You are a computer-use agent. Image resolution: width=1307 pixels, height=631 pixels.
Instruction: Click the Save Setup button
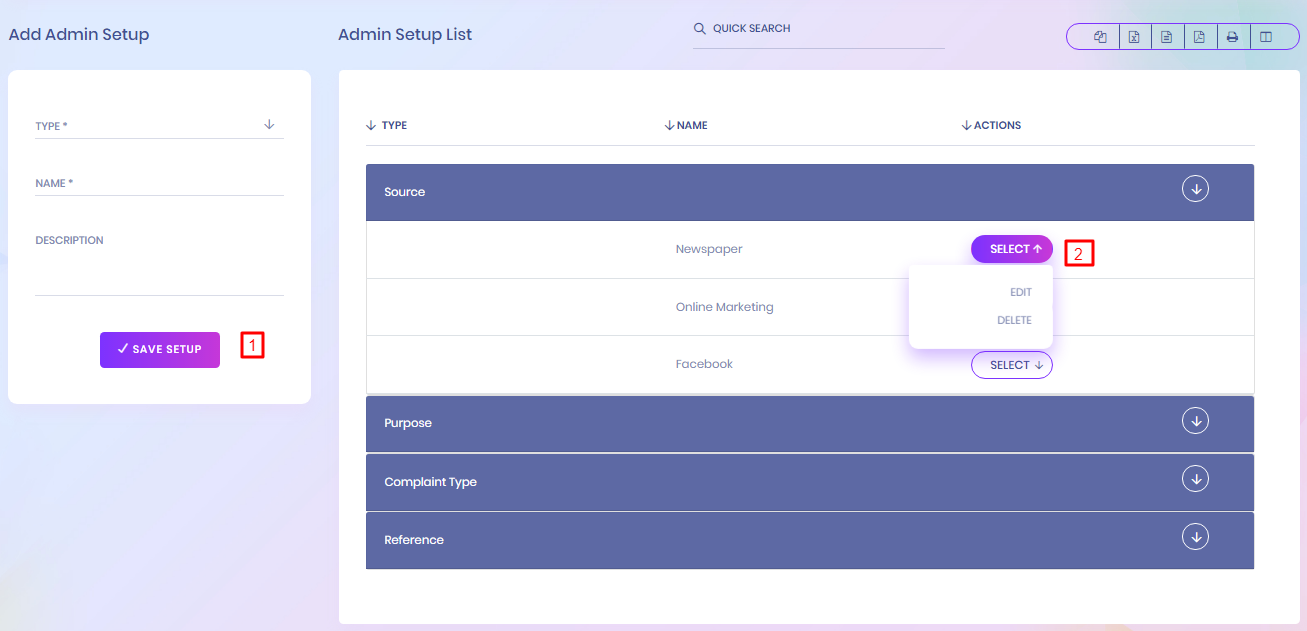pyautogui.click(x=160, y=349)
